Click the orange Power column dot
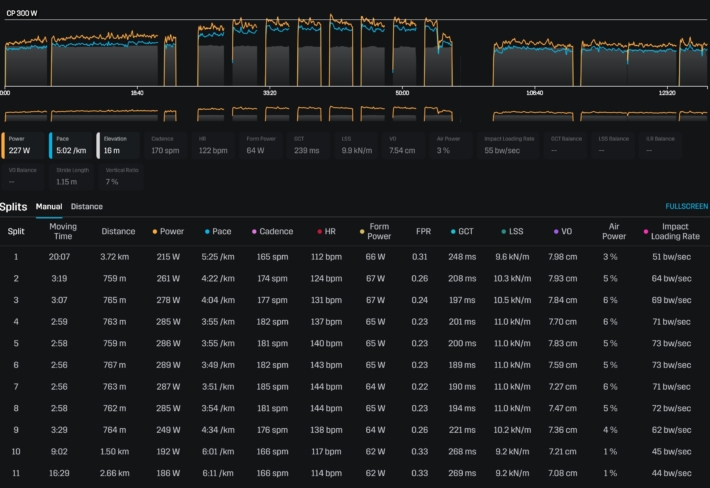Screen dimensions: 710x488 (x=154, y=232)
